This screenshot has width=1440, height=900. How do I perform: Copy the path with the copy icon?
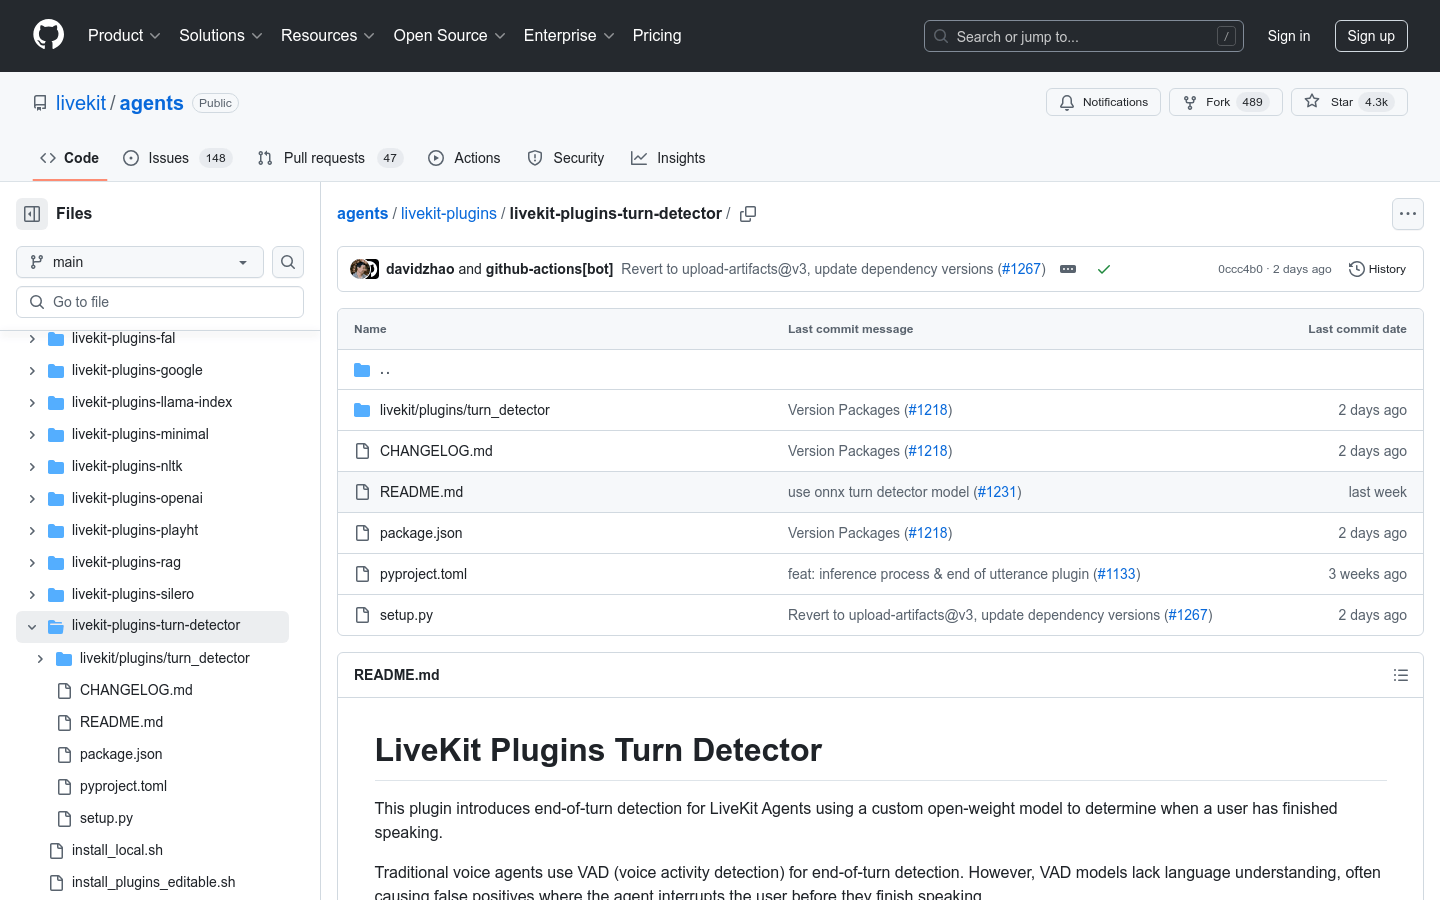(x=747, y=214)
